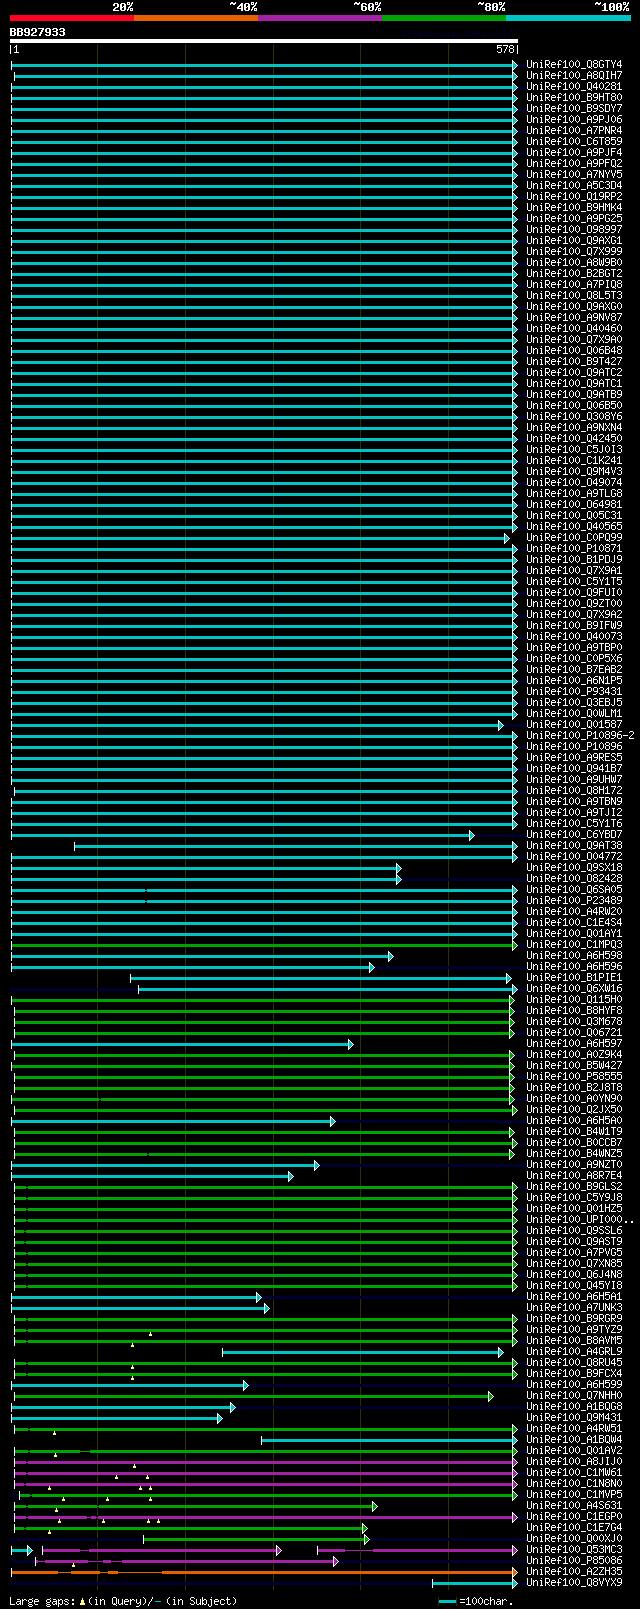This screenshot has width=640, height=1609.
Task: Open hit UniRef100_A5C3D4
Action: [x=574, y=186]
